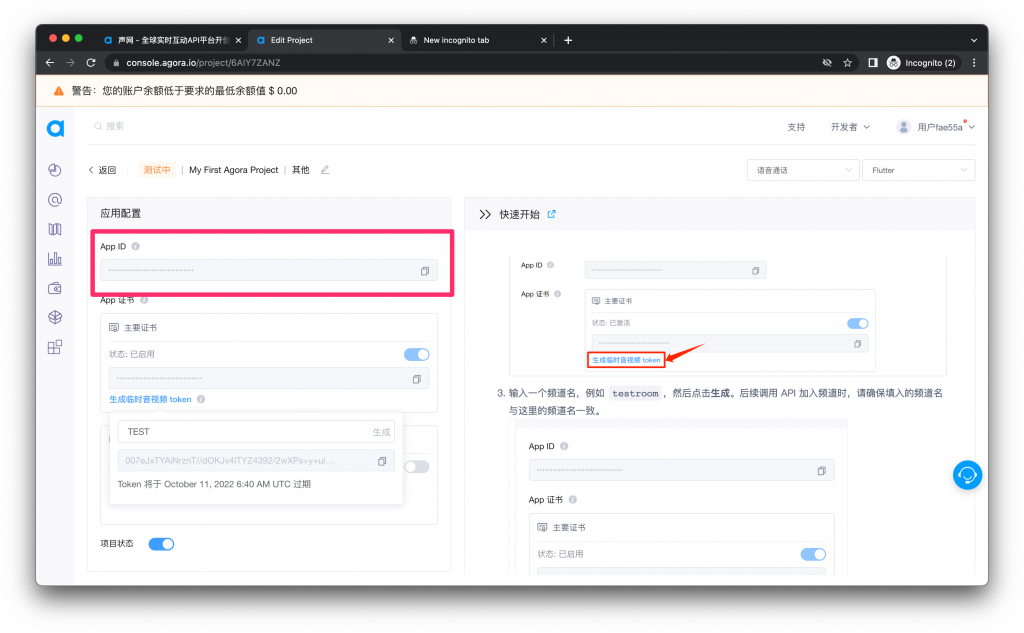
Task: Open the billing wallet sidebar icon
Action: click(55, 288)
